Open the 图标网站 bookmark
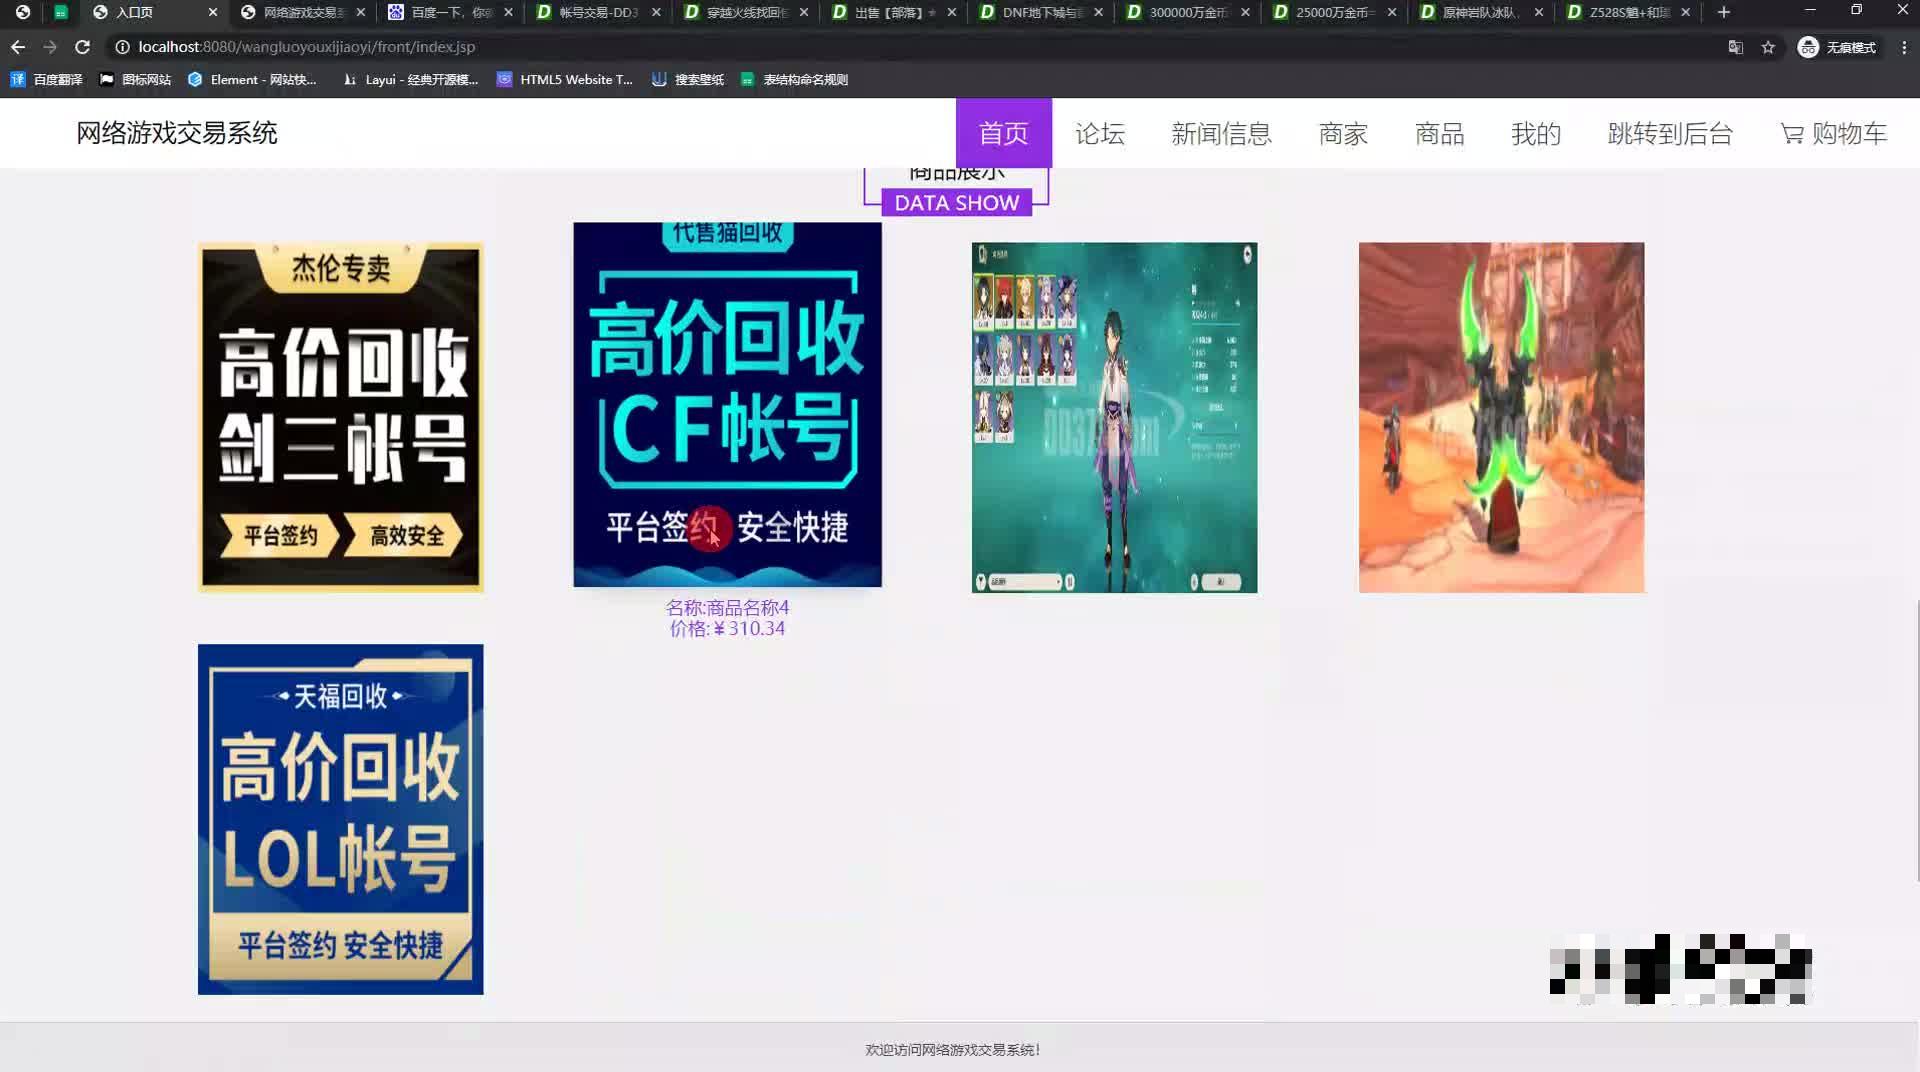Viewport: 1920px width, 1072px height. coord(135,80)
